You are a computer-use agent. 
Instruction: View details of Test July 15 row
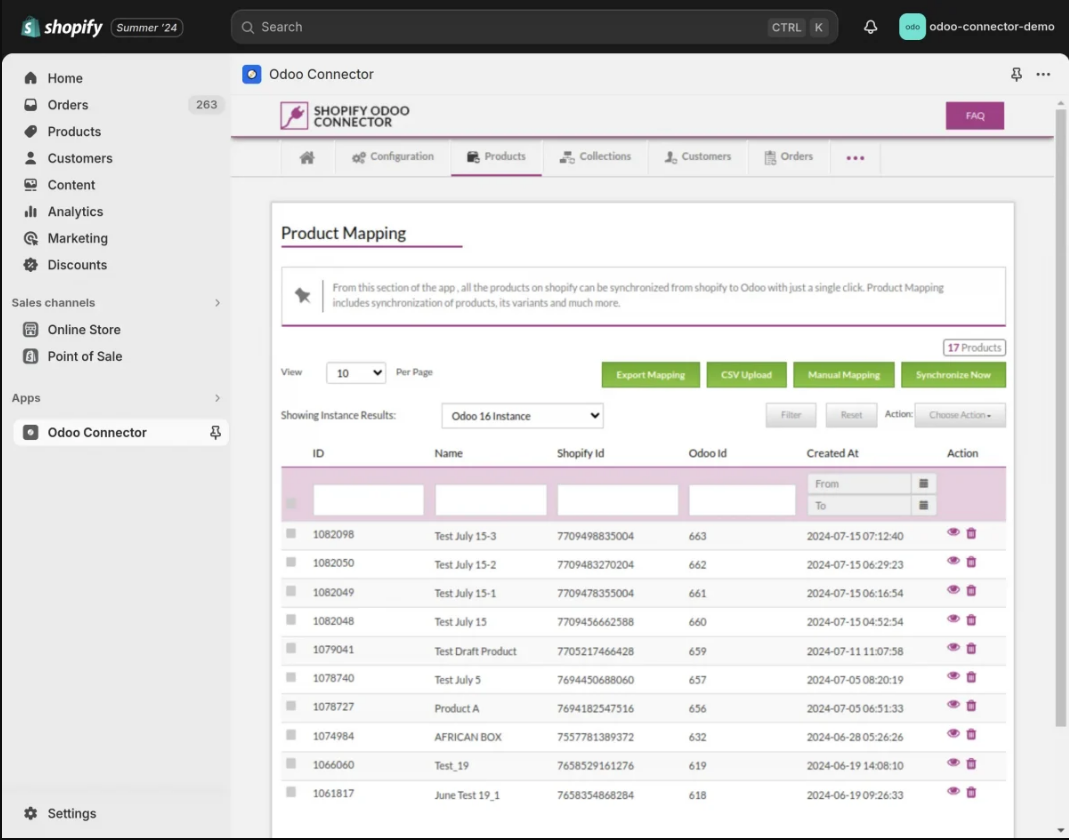click(x=953, y=618)
